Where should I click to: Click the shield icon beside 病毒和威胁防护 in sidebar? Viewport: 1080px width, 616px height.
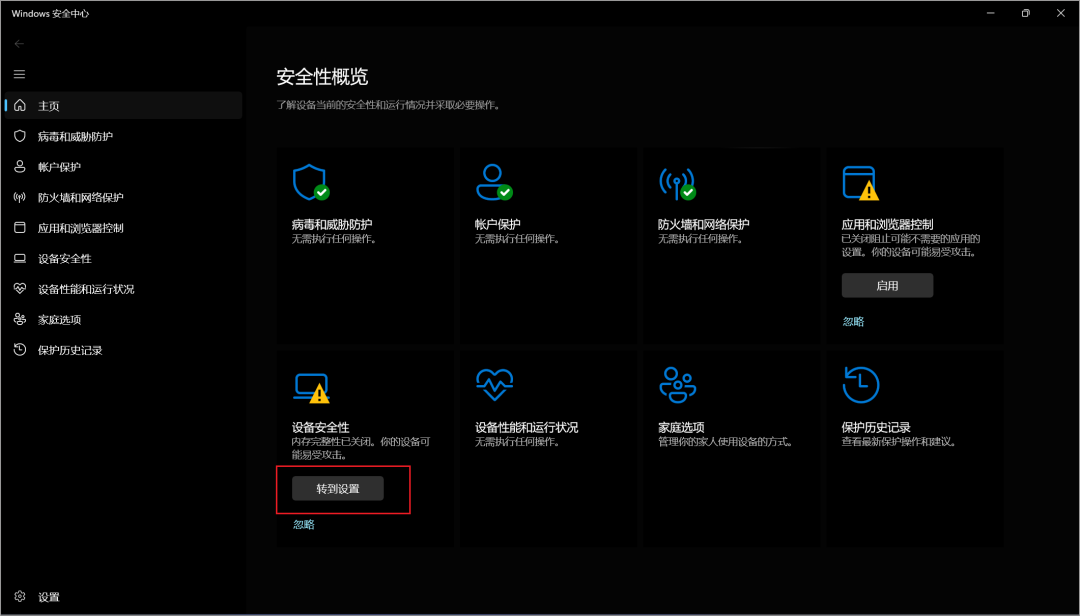[x=20, y=136]
